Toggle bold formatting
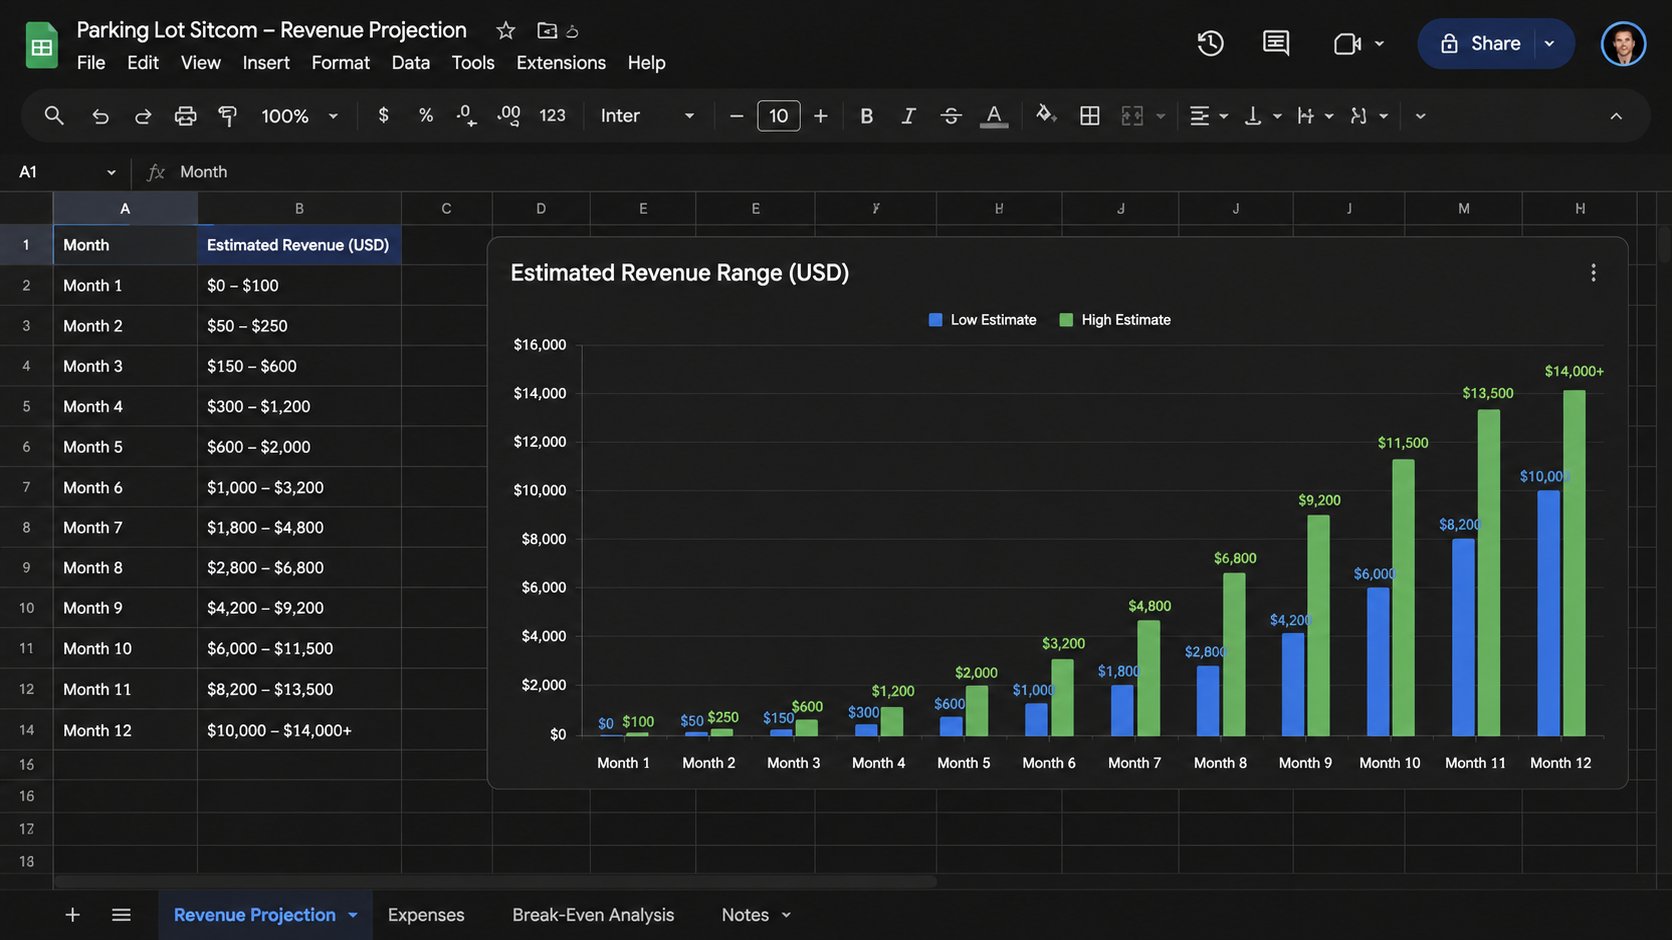Viewport: 1672px width, 940px height. click(866, 116)
